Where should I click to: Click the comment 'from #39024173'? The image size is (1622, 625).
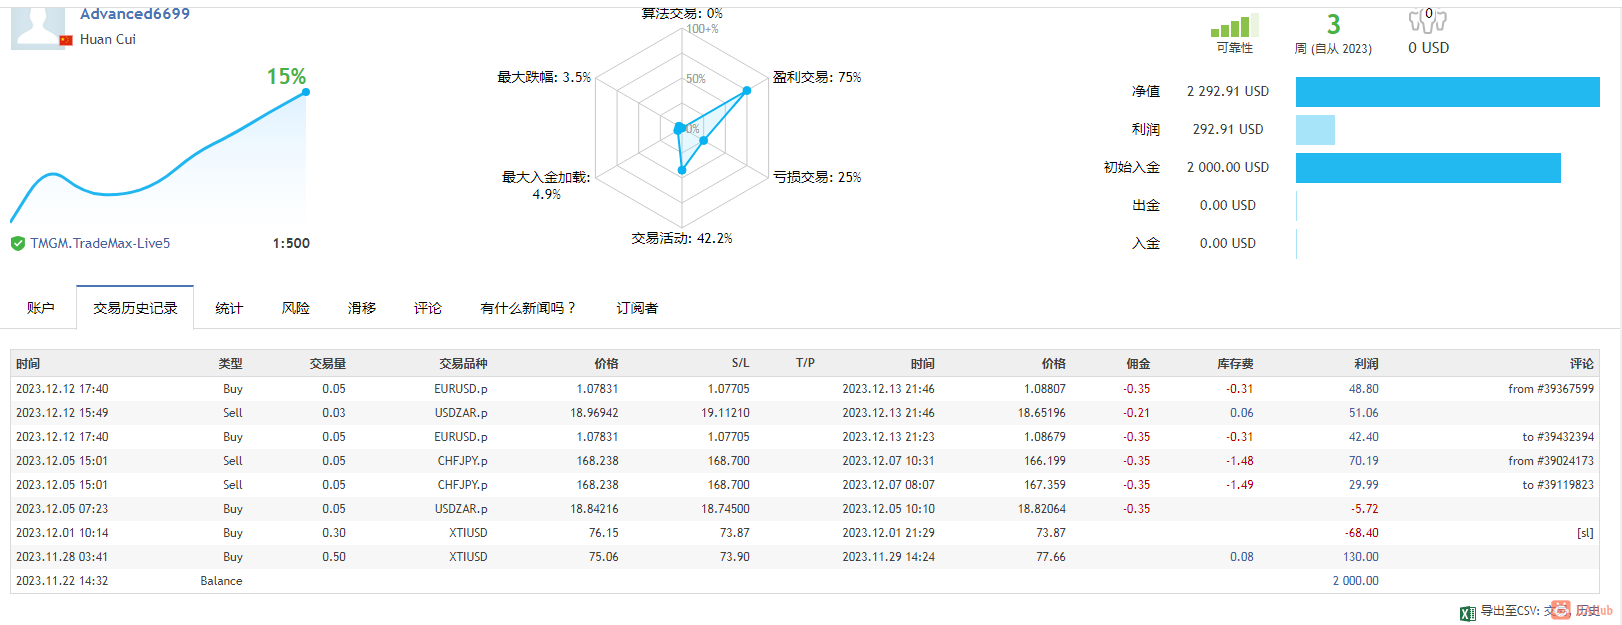(x=1551, y=461)
